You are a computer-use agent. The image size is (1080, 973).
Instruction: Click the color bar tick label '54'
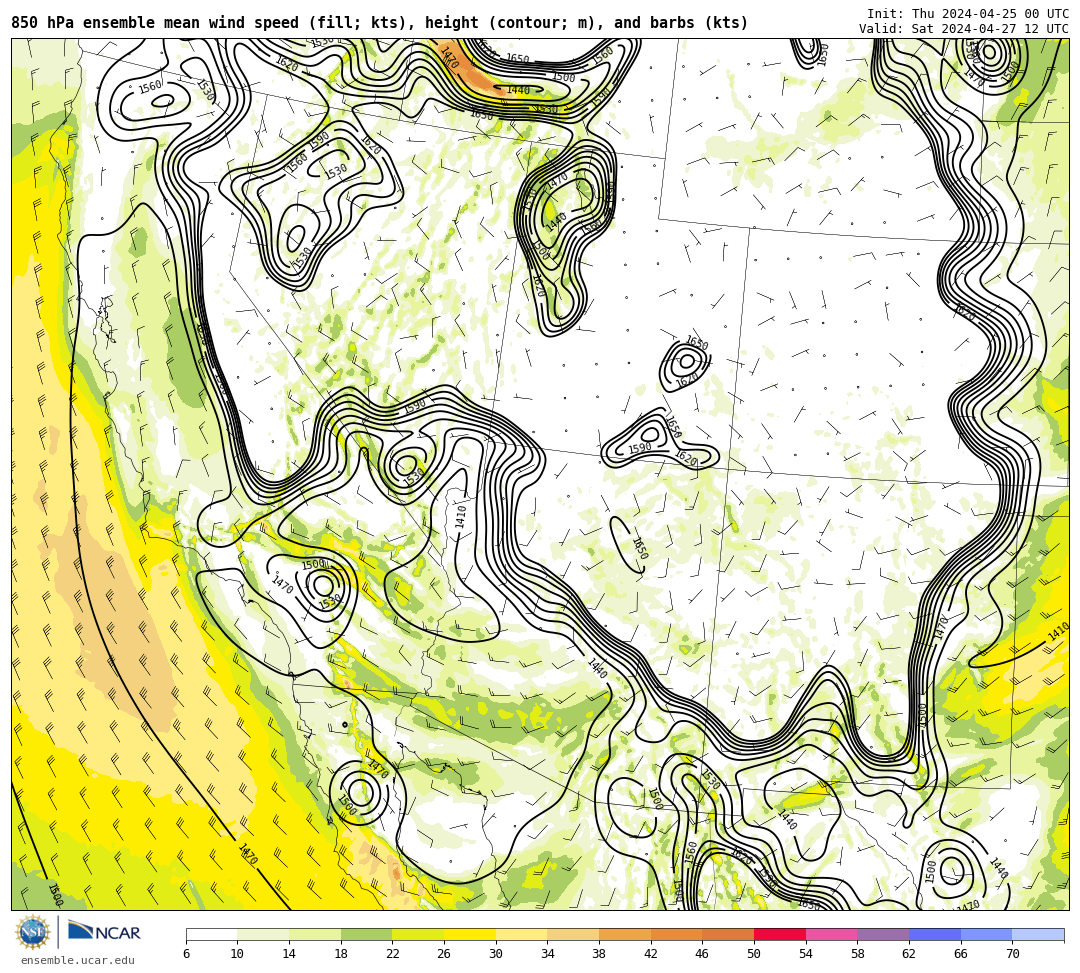[805, 954]
